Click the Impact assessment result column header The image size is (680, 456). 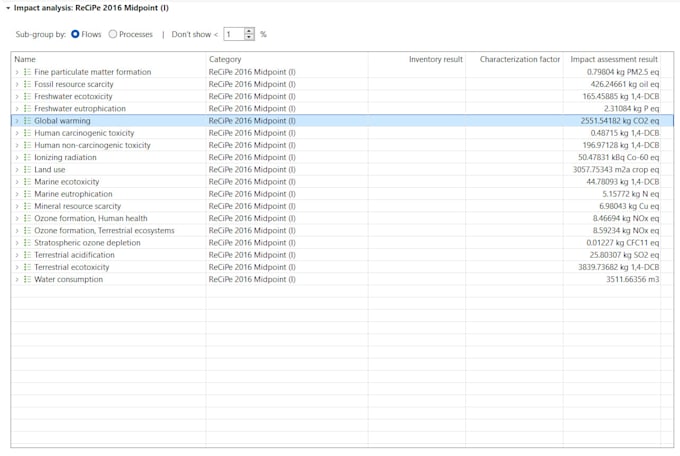[x=613, y=59]
